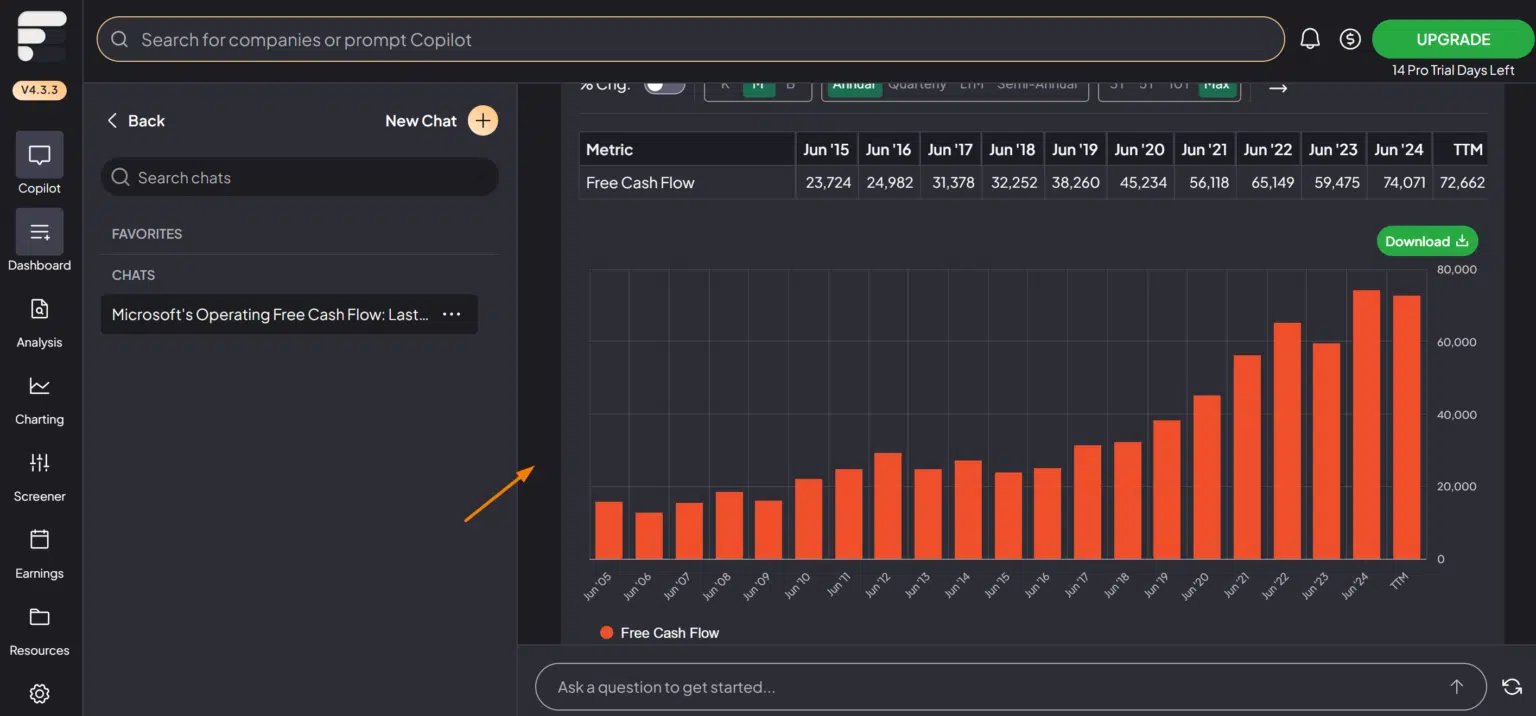The image size is (1536, 716).
Task: Switch units to billions with B
Action: pyautogui.click(x=790, y=86)
